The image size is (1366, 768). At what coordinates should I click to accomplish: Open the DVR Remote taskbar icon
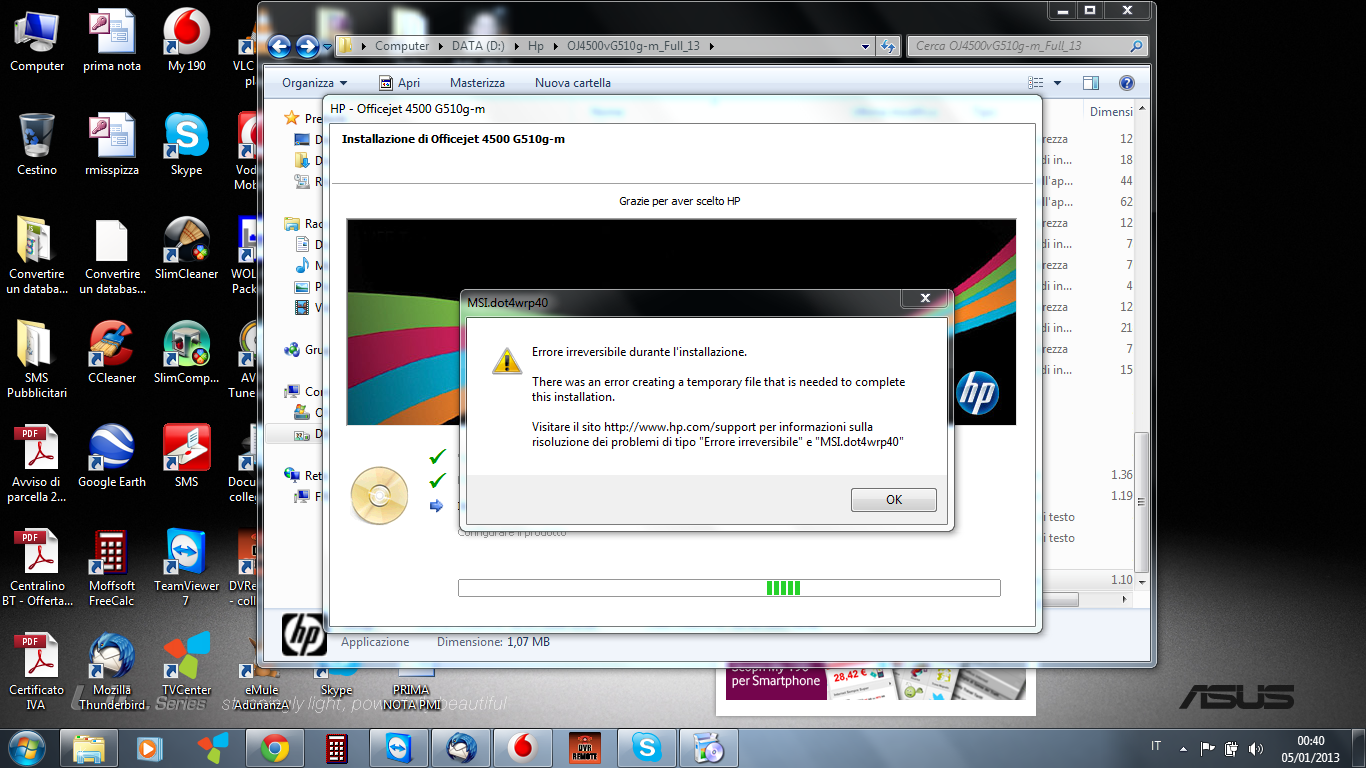[x=585, y=748]
